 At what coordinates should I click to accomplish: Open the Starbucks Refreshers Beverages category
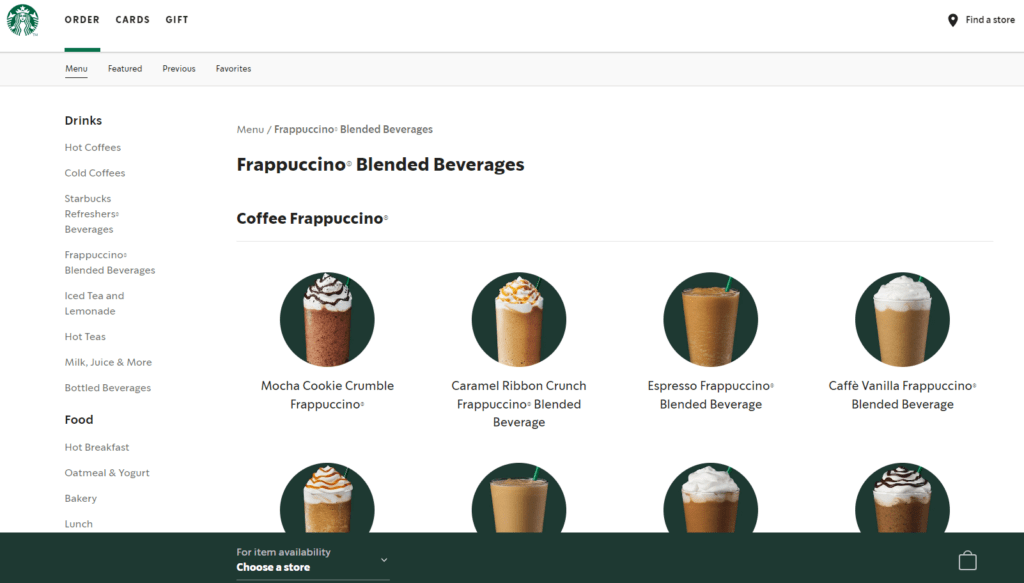92,213
